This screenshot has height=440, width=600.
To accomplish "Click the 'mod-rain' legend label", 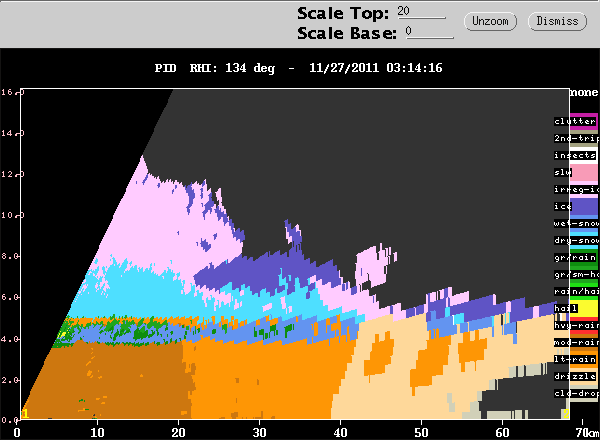I will 577,342.
